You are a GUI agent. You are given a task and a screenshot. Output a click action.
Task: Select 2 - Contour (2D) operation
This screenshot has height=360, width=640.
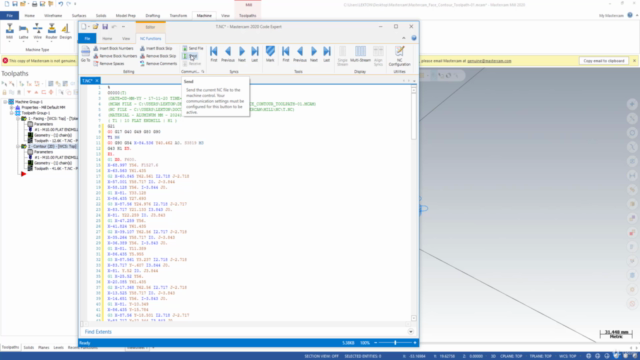52,146
